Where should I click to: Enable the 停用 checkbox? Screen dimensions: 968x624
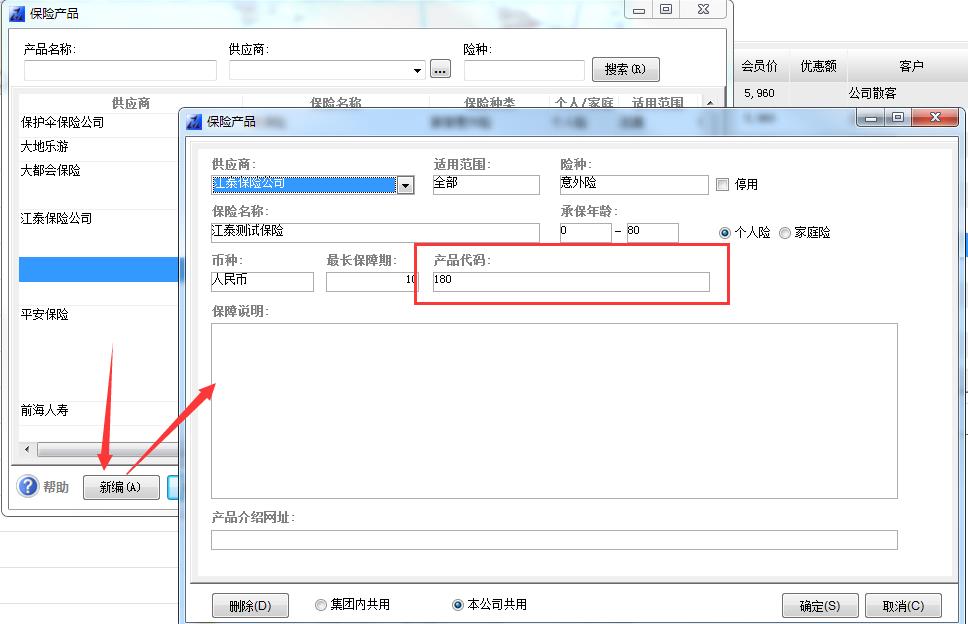pyautogui.click(x=723, y=185)
